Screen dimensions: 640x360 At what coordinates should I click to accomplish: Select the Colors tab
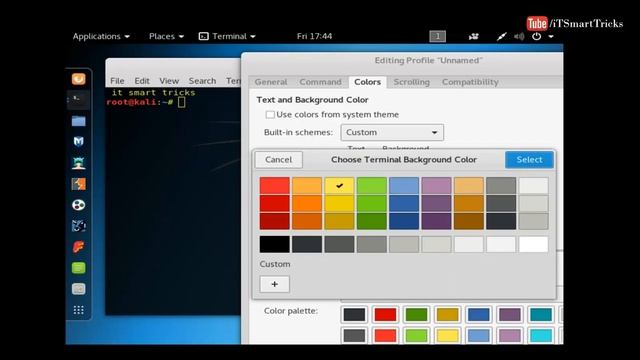pyautogui.click(x=367, y=82)
